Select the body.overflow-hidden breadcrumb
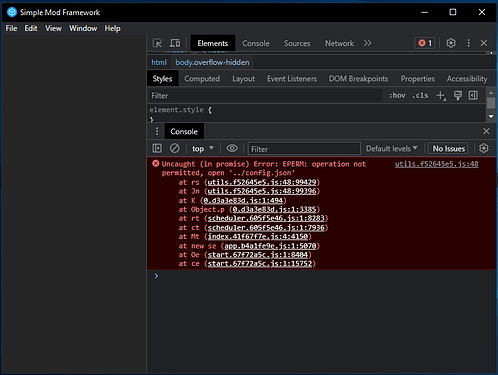This screenshot has width=498, height=375. (212, 62)
